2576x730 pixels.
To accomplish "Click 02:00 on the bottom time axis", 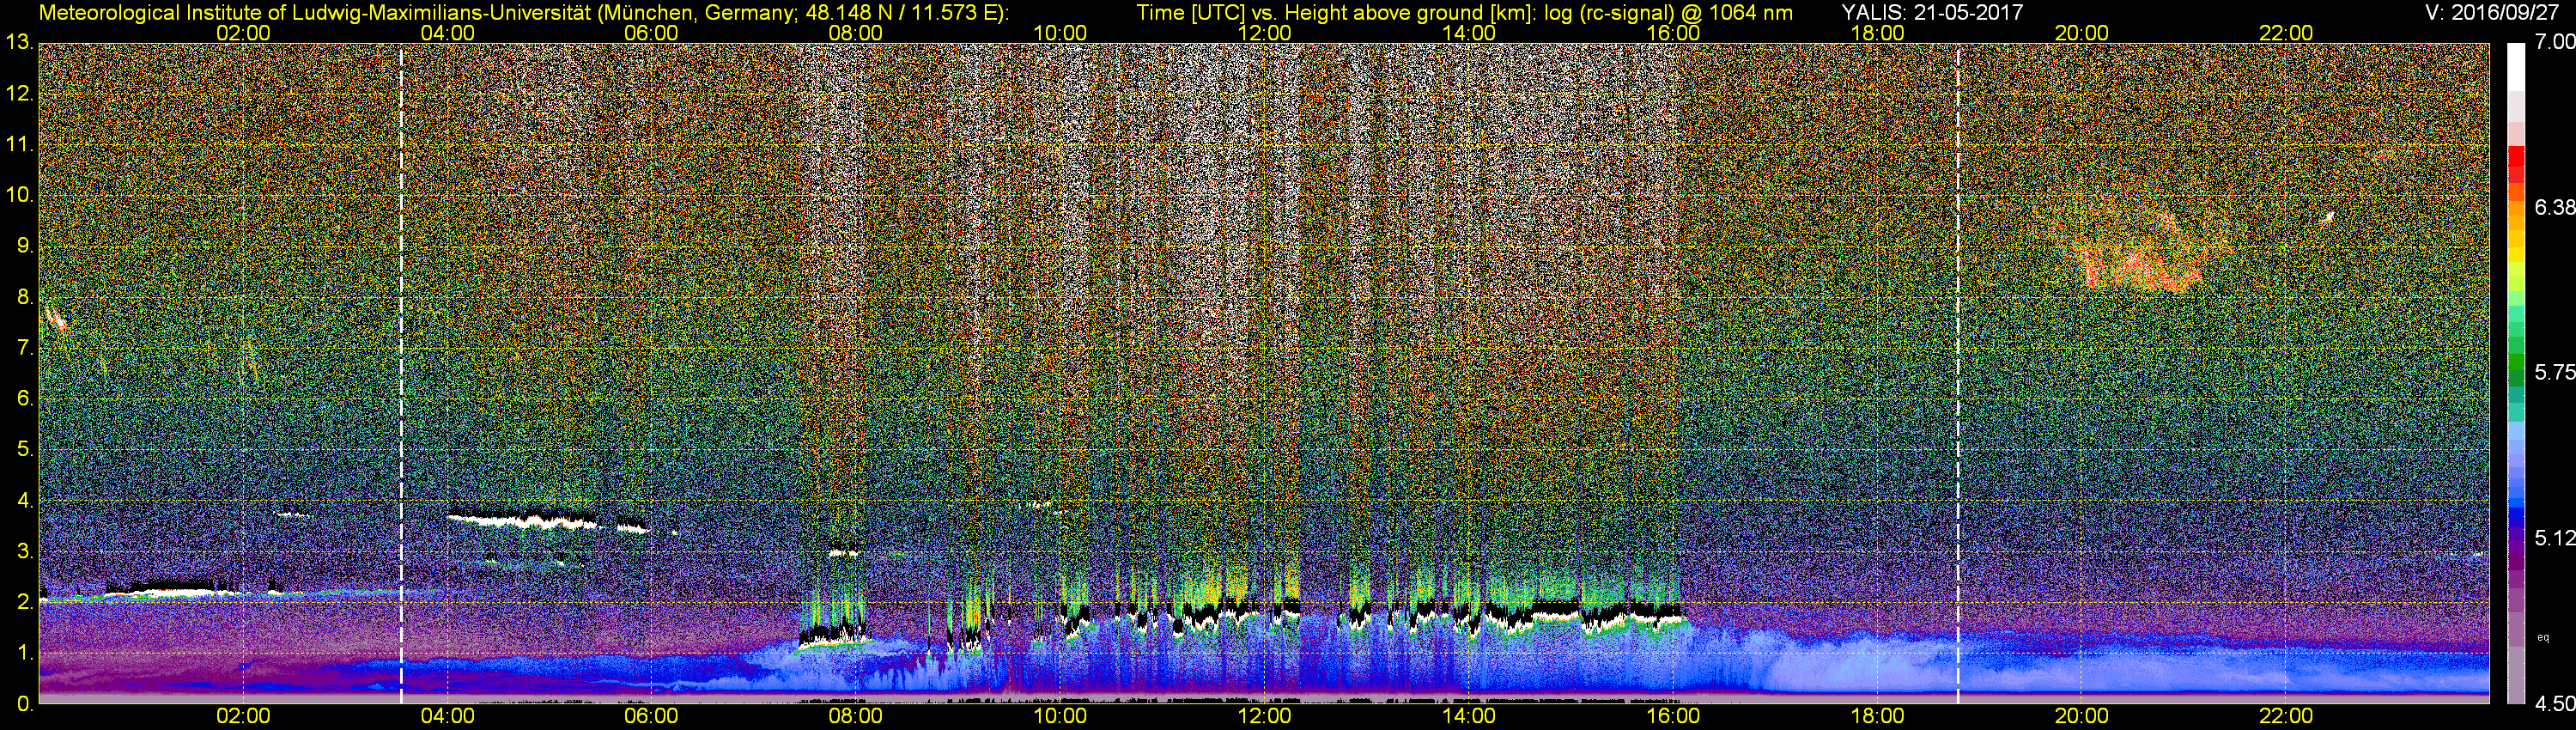I will 243,717.
